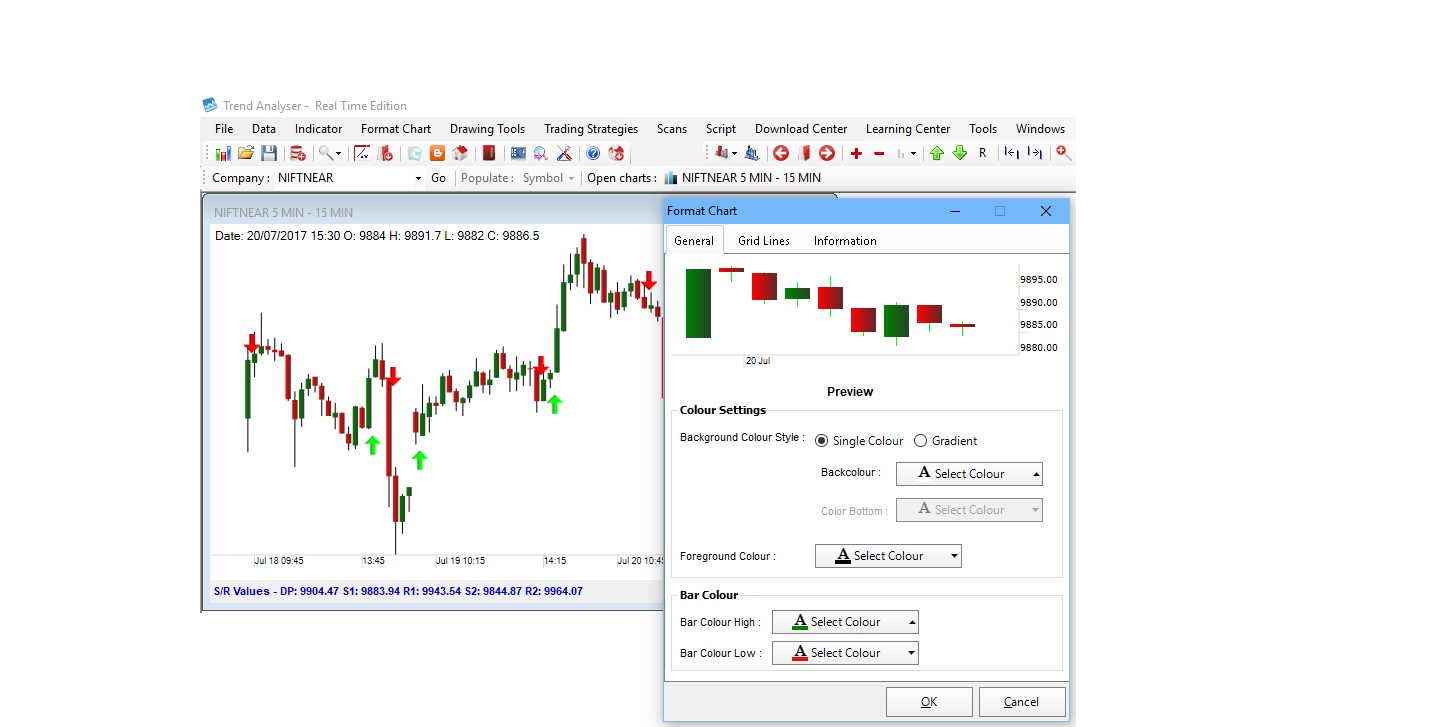Open the Trading Strategies menu

pos(590,128)
